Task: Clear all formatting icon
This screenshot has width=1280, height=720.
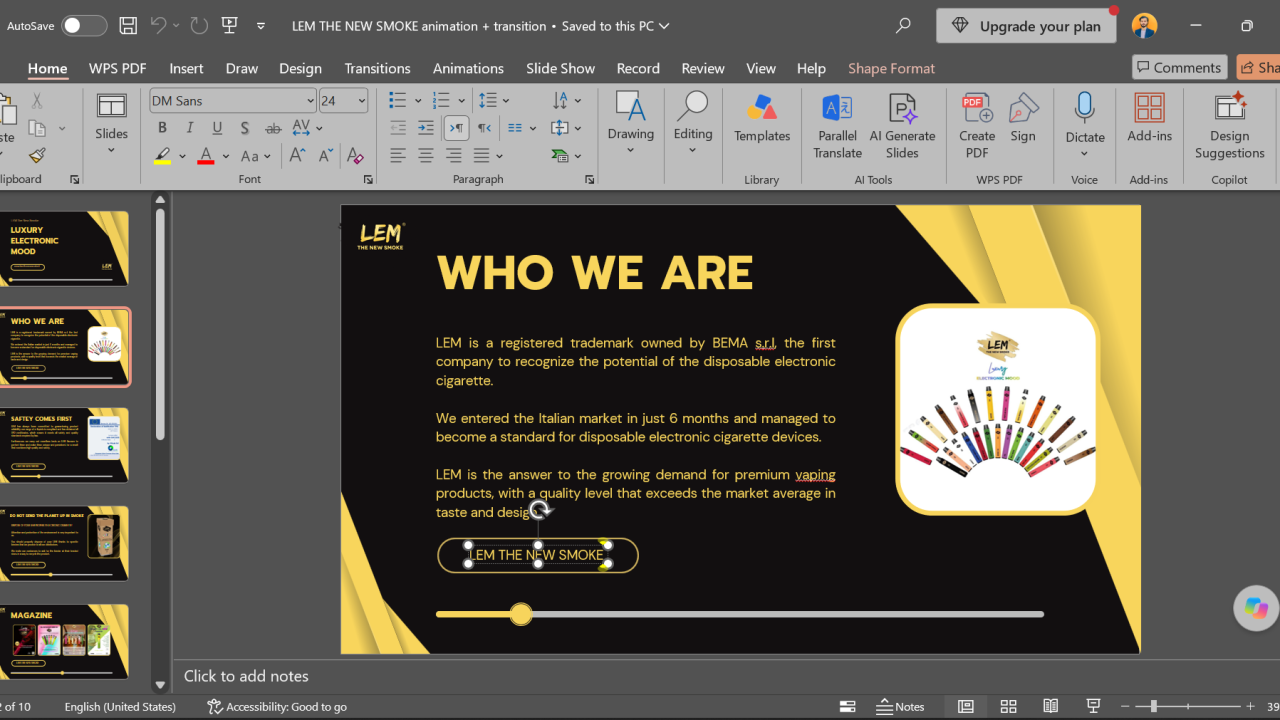Action: [x=354, y=156]
